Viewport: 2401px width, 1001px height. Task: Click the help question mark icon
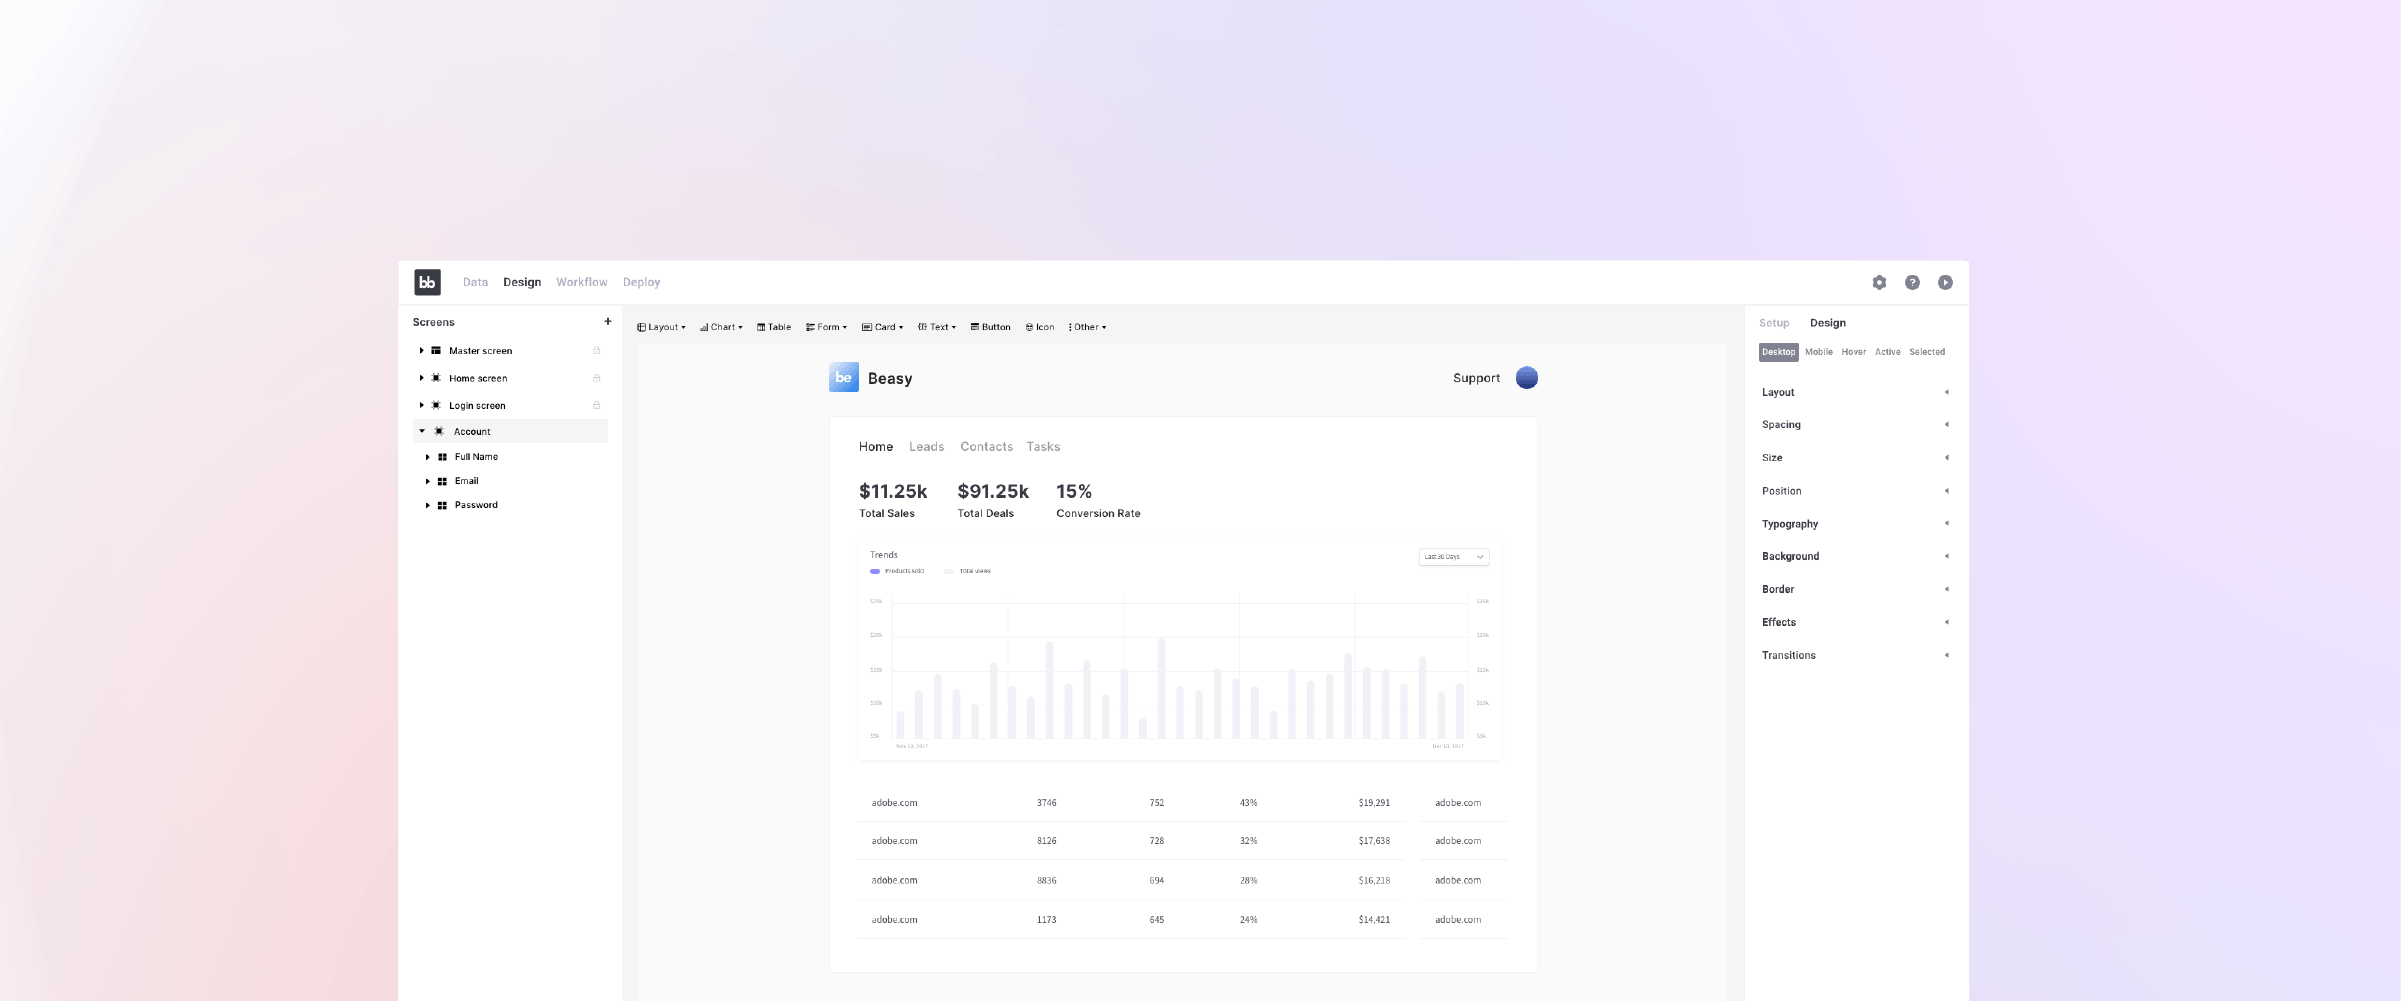(x=1912, y=282)
